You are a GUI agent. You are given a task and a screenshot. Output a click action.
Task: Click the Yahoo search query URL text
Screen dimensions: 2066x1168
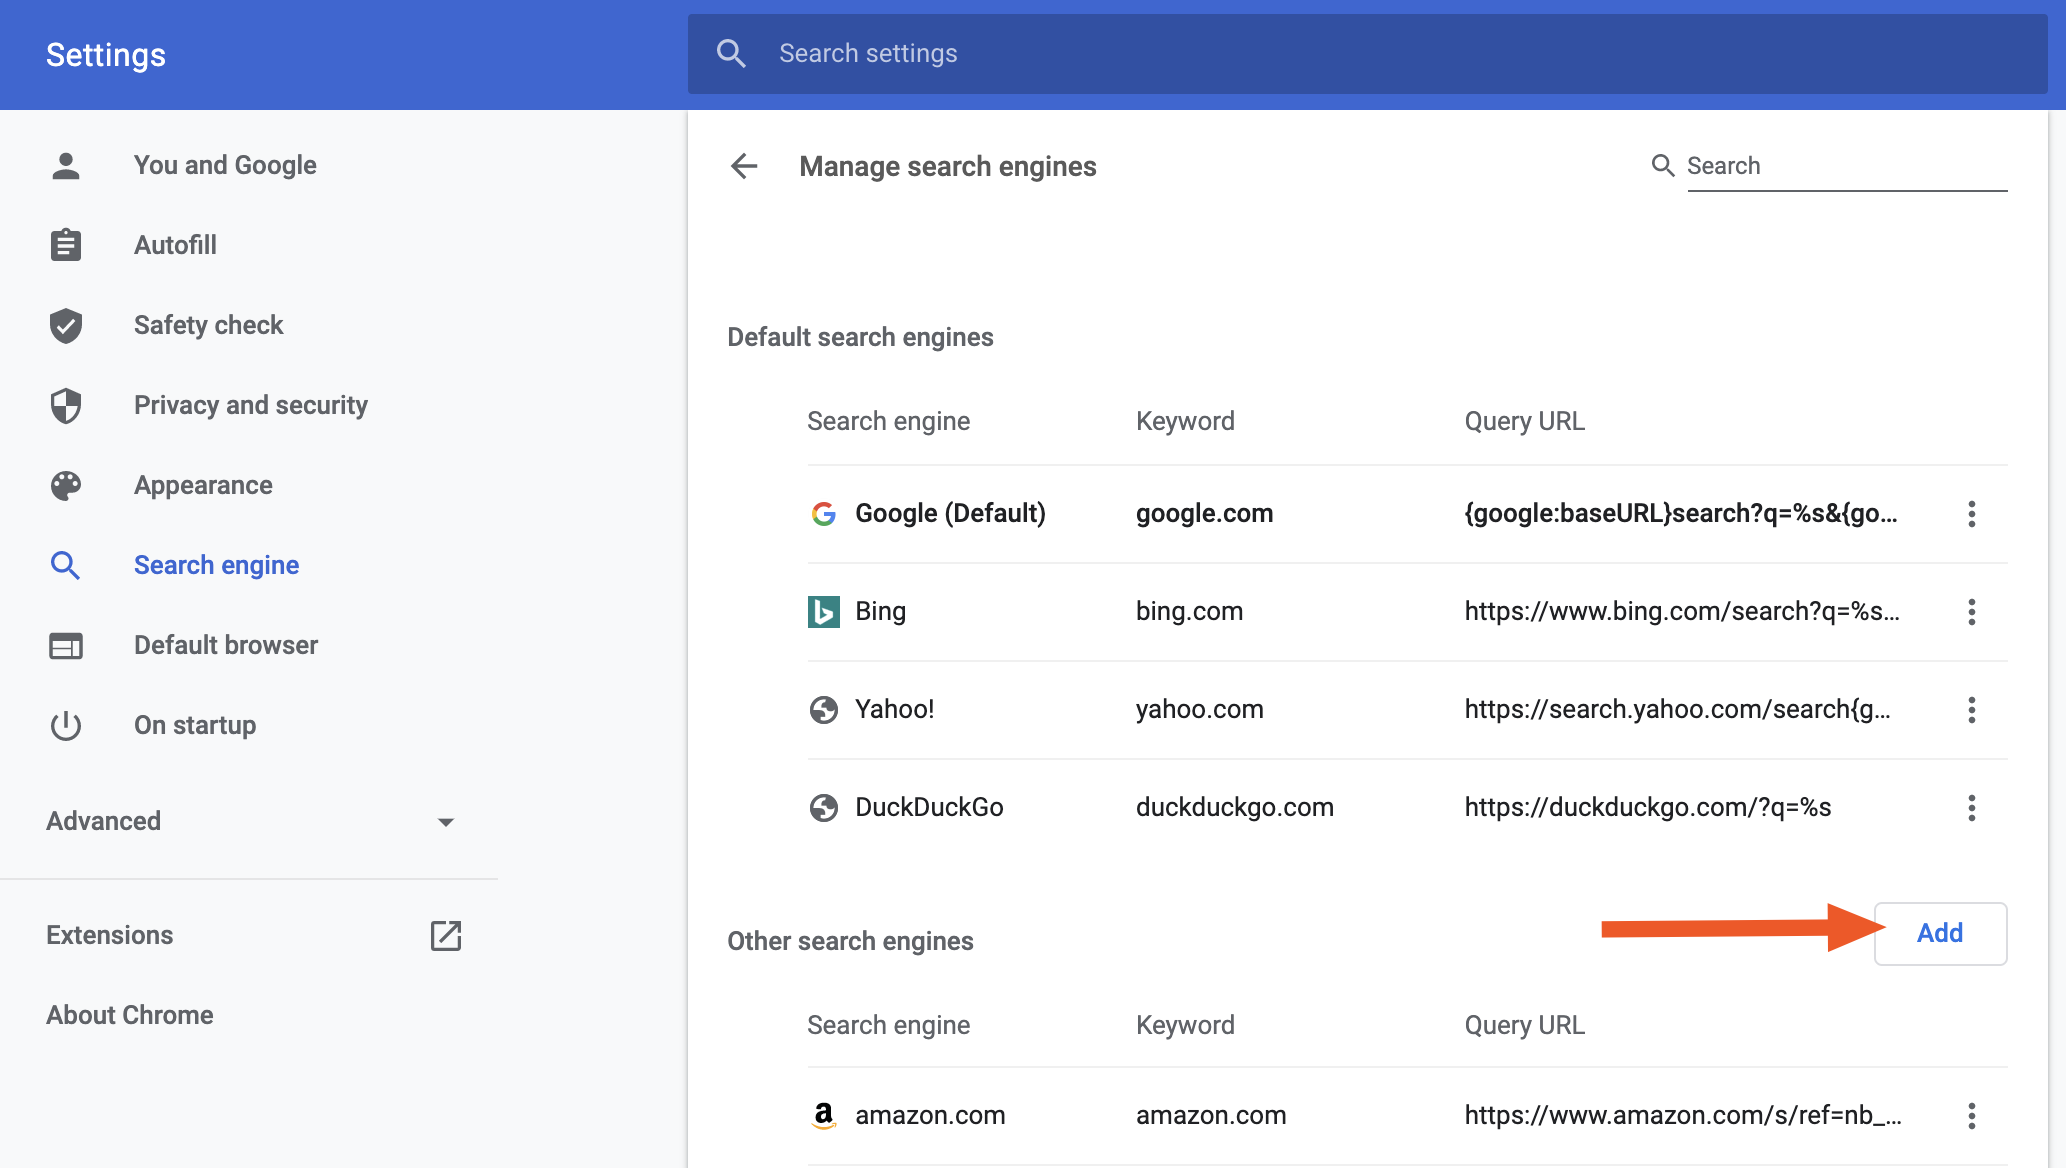pyautogui.click(x=1677, y=709)
